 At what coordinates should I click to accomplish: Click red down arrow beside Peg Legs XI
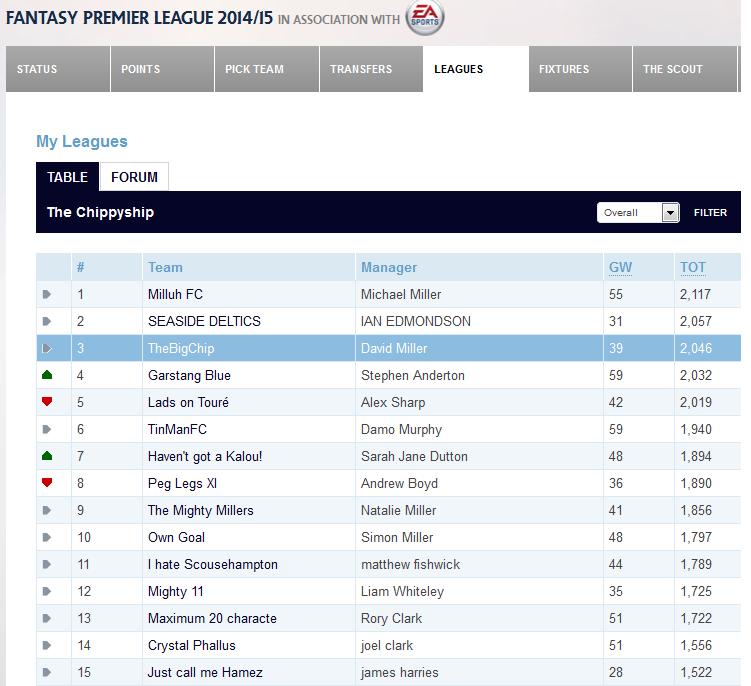pos(47,483)
